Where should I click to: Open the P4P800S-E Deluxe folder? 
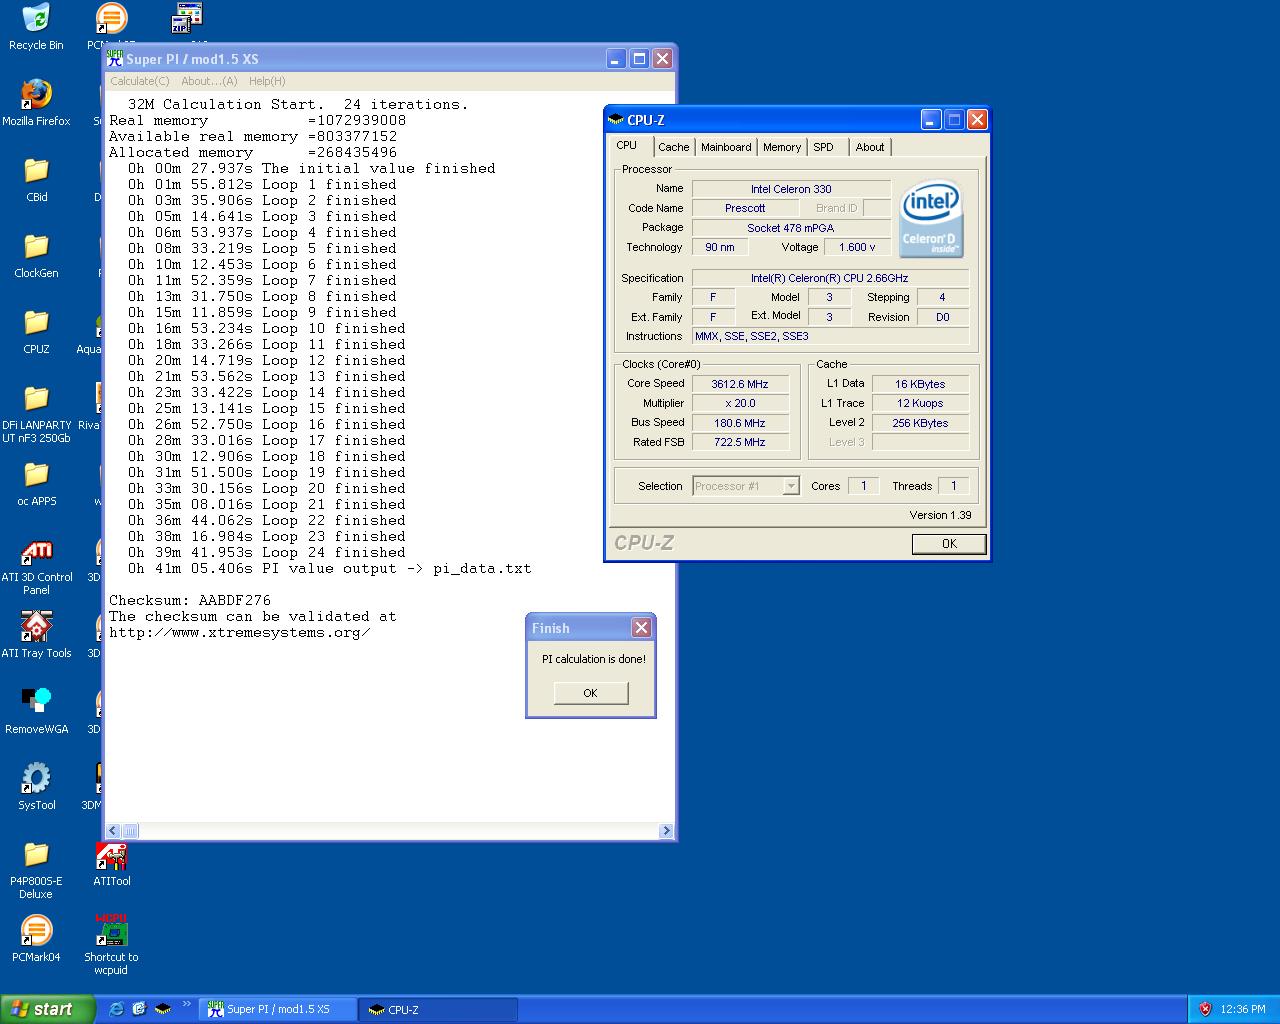pos(36,869)
